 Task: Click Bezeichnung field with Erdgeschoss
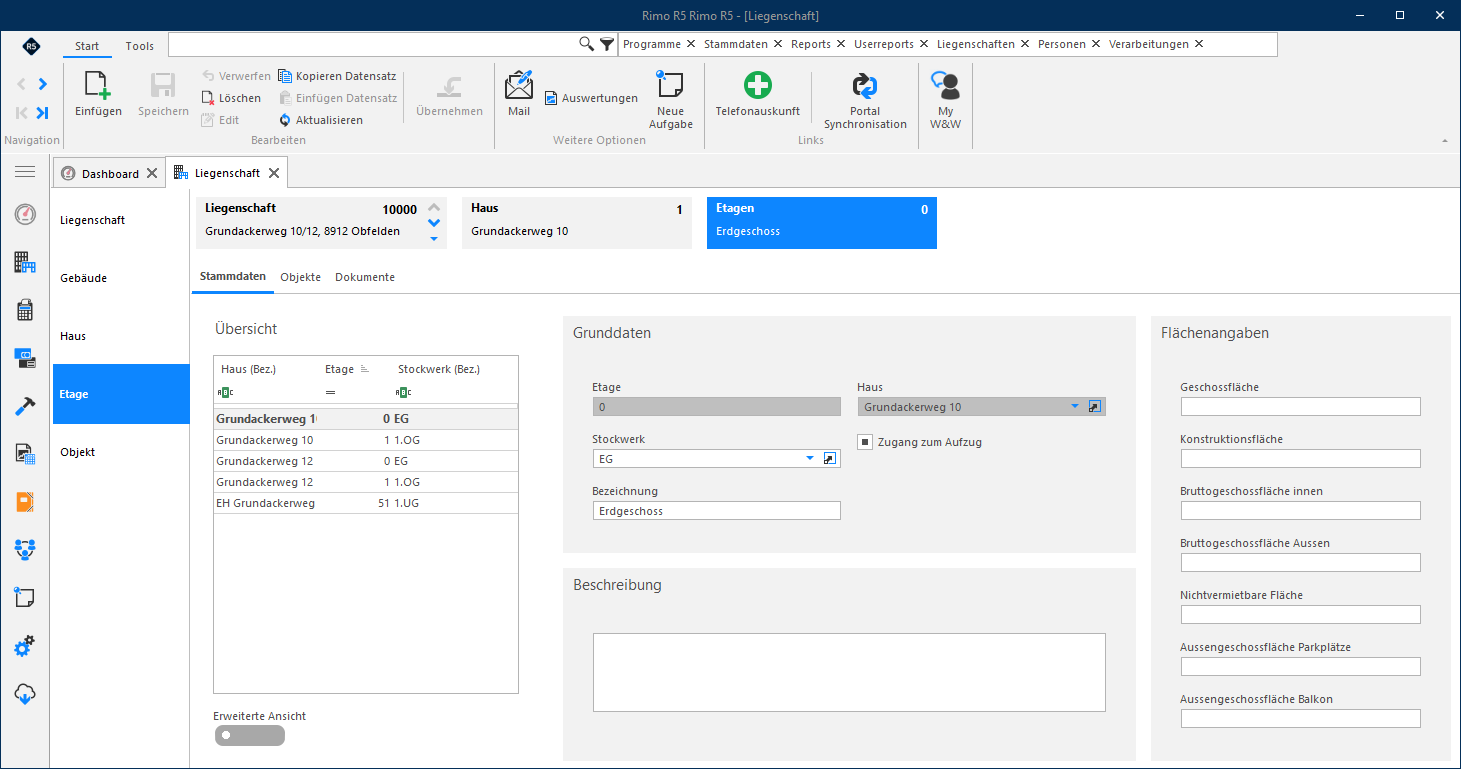716,511
